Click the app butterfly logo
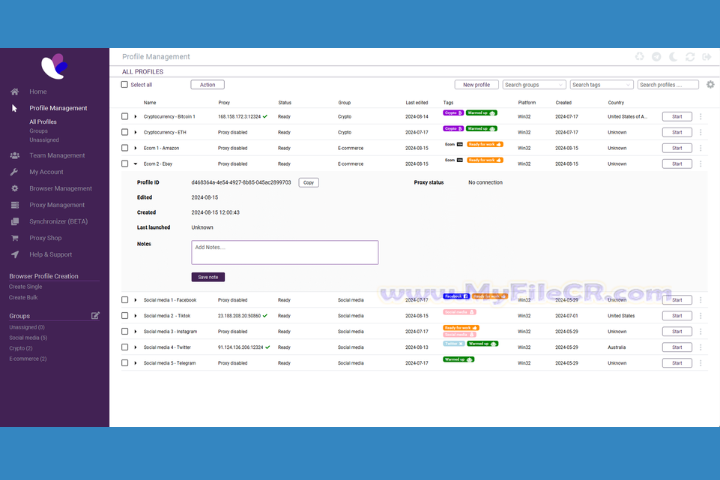 click(x=54, y=66)
